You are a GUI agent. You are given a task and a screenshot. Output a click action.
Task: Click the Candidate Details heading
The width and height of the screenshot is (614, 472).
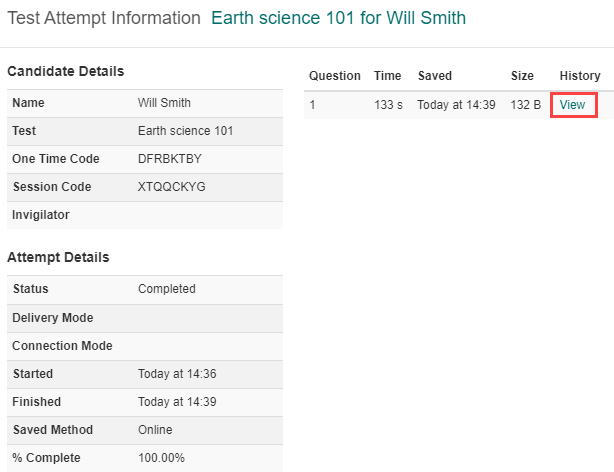pos(66,71)
